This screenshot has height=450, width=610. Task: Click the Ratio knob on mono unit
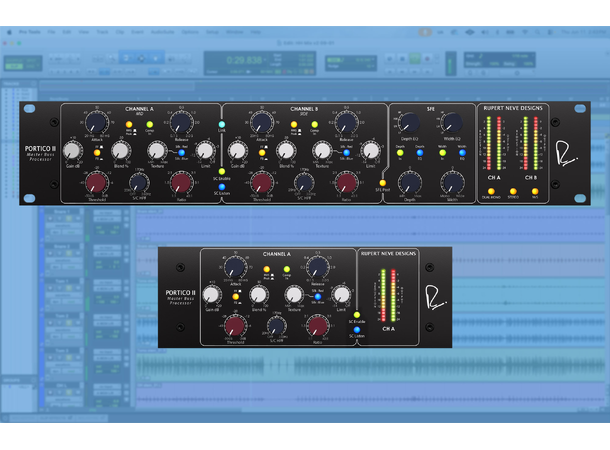click(x=317, y=326)
